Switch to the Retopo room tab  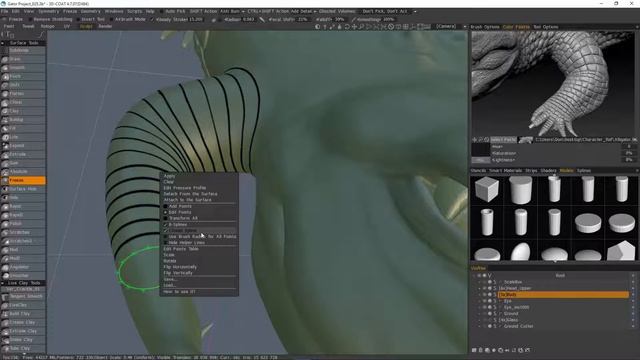47,26
